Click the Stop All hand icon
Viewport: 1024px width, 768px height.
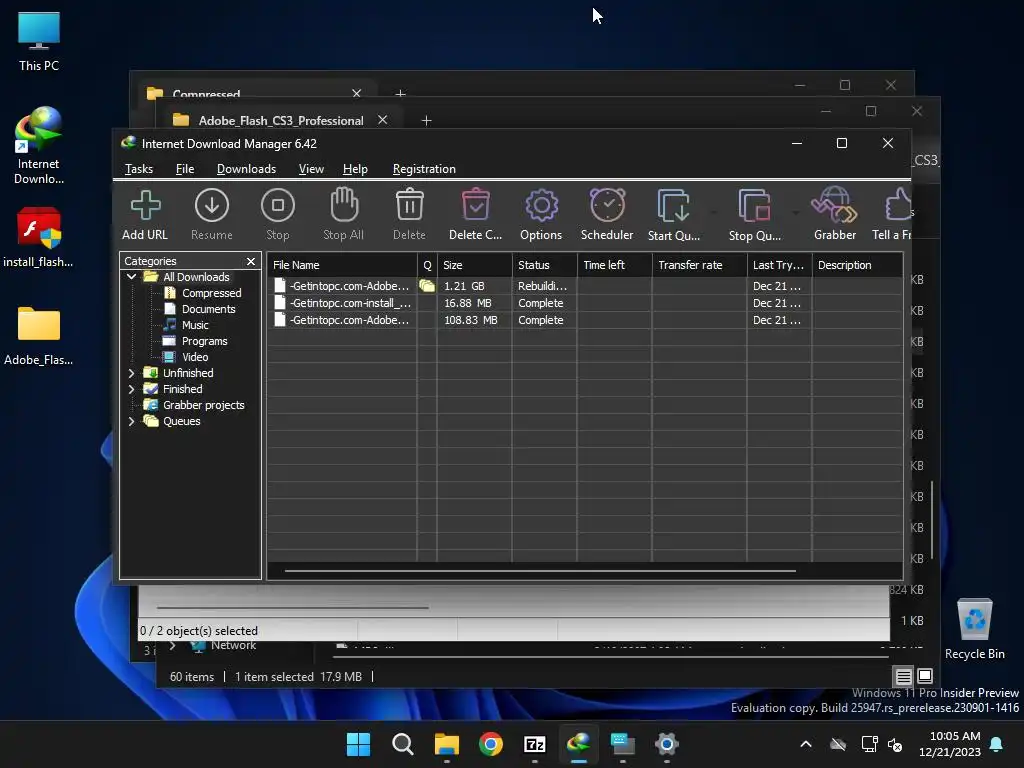click(344, 214)
